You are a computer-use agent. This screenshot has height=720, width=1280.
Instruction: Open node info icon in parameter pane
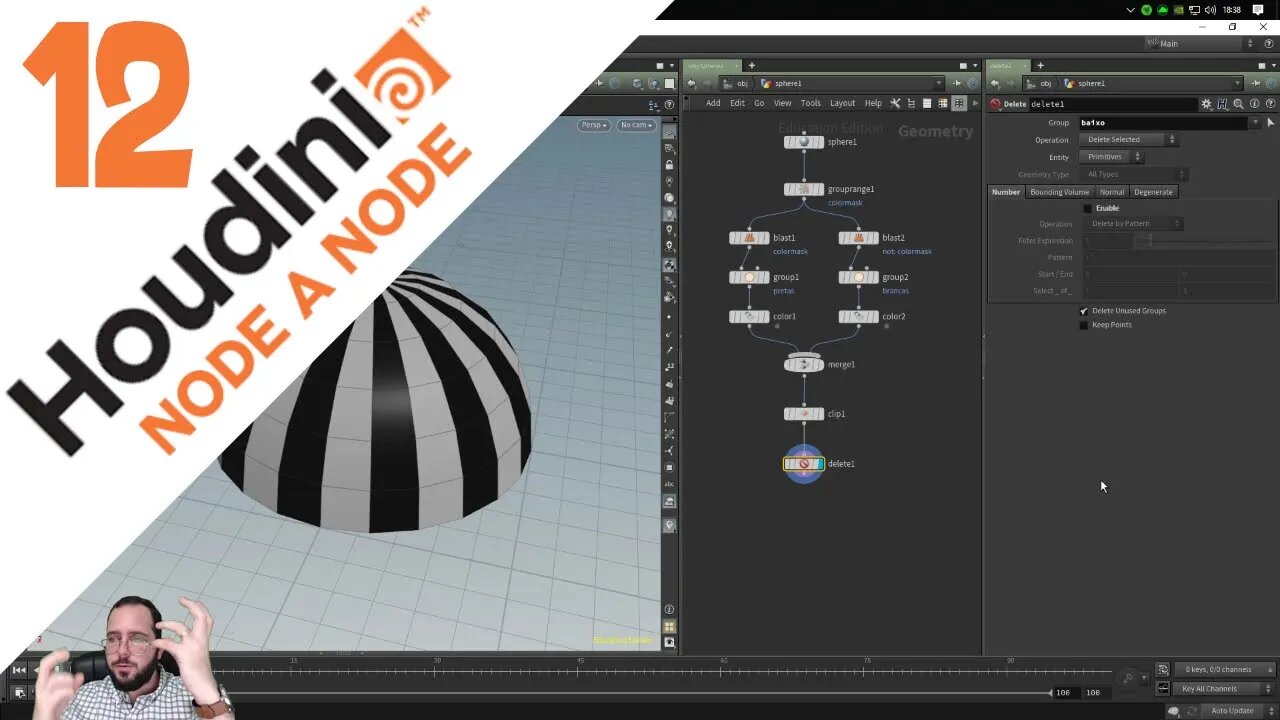pos(1255,104)
